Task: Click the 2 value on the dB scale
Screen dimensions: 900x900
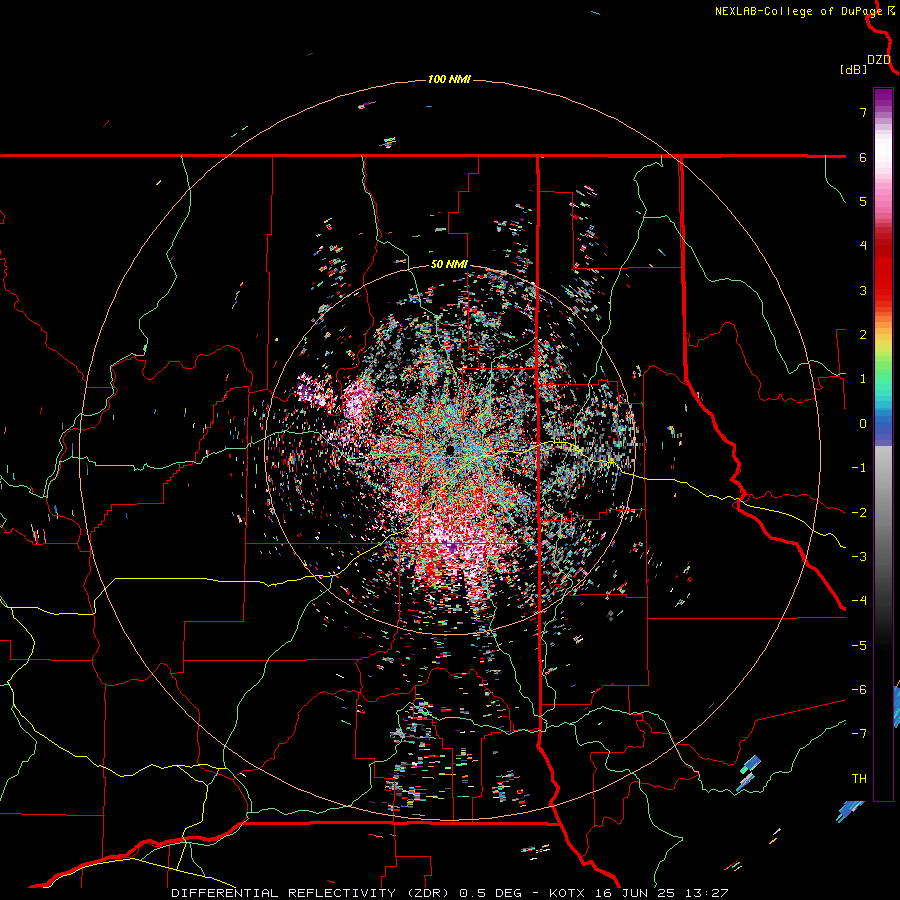Action: click(863, 335)
